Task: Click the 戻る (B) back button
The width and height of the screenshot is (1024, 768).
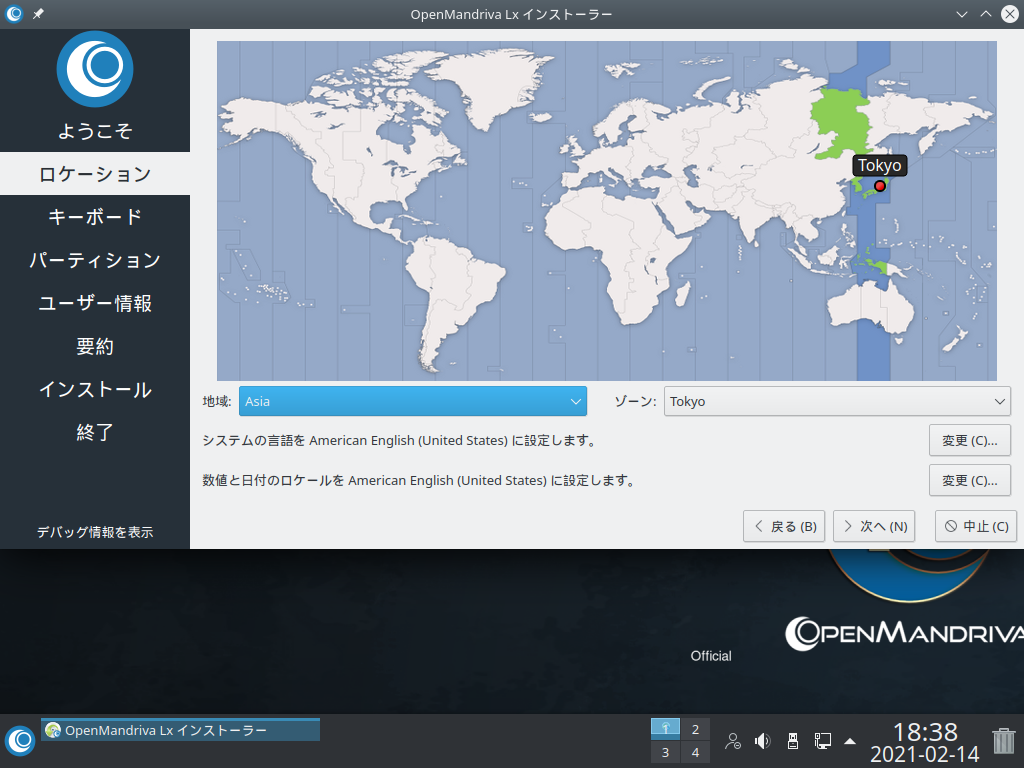Action: [784, 526]
